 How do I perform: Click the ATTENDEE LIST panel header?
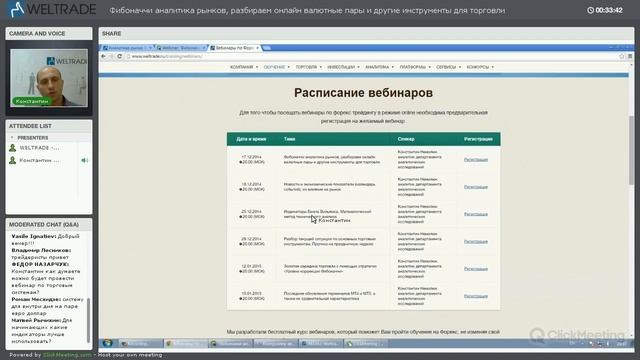pos(49,126)
